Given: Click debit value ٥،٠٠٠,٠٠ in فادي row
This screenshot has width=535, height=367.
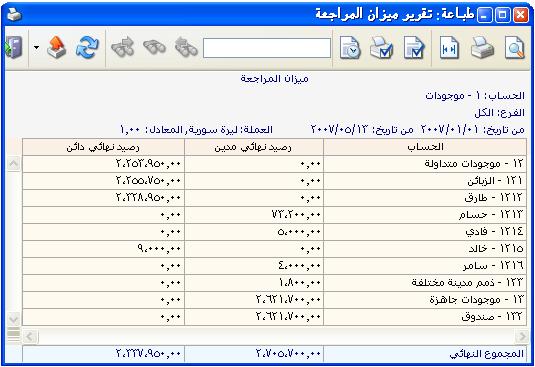Looking at the screenshot, I should 299,232.
